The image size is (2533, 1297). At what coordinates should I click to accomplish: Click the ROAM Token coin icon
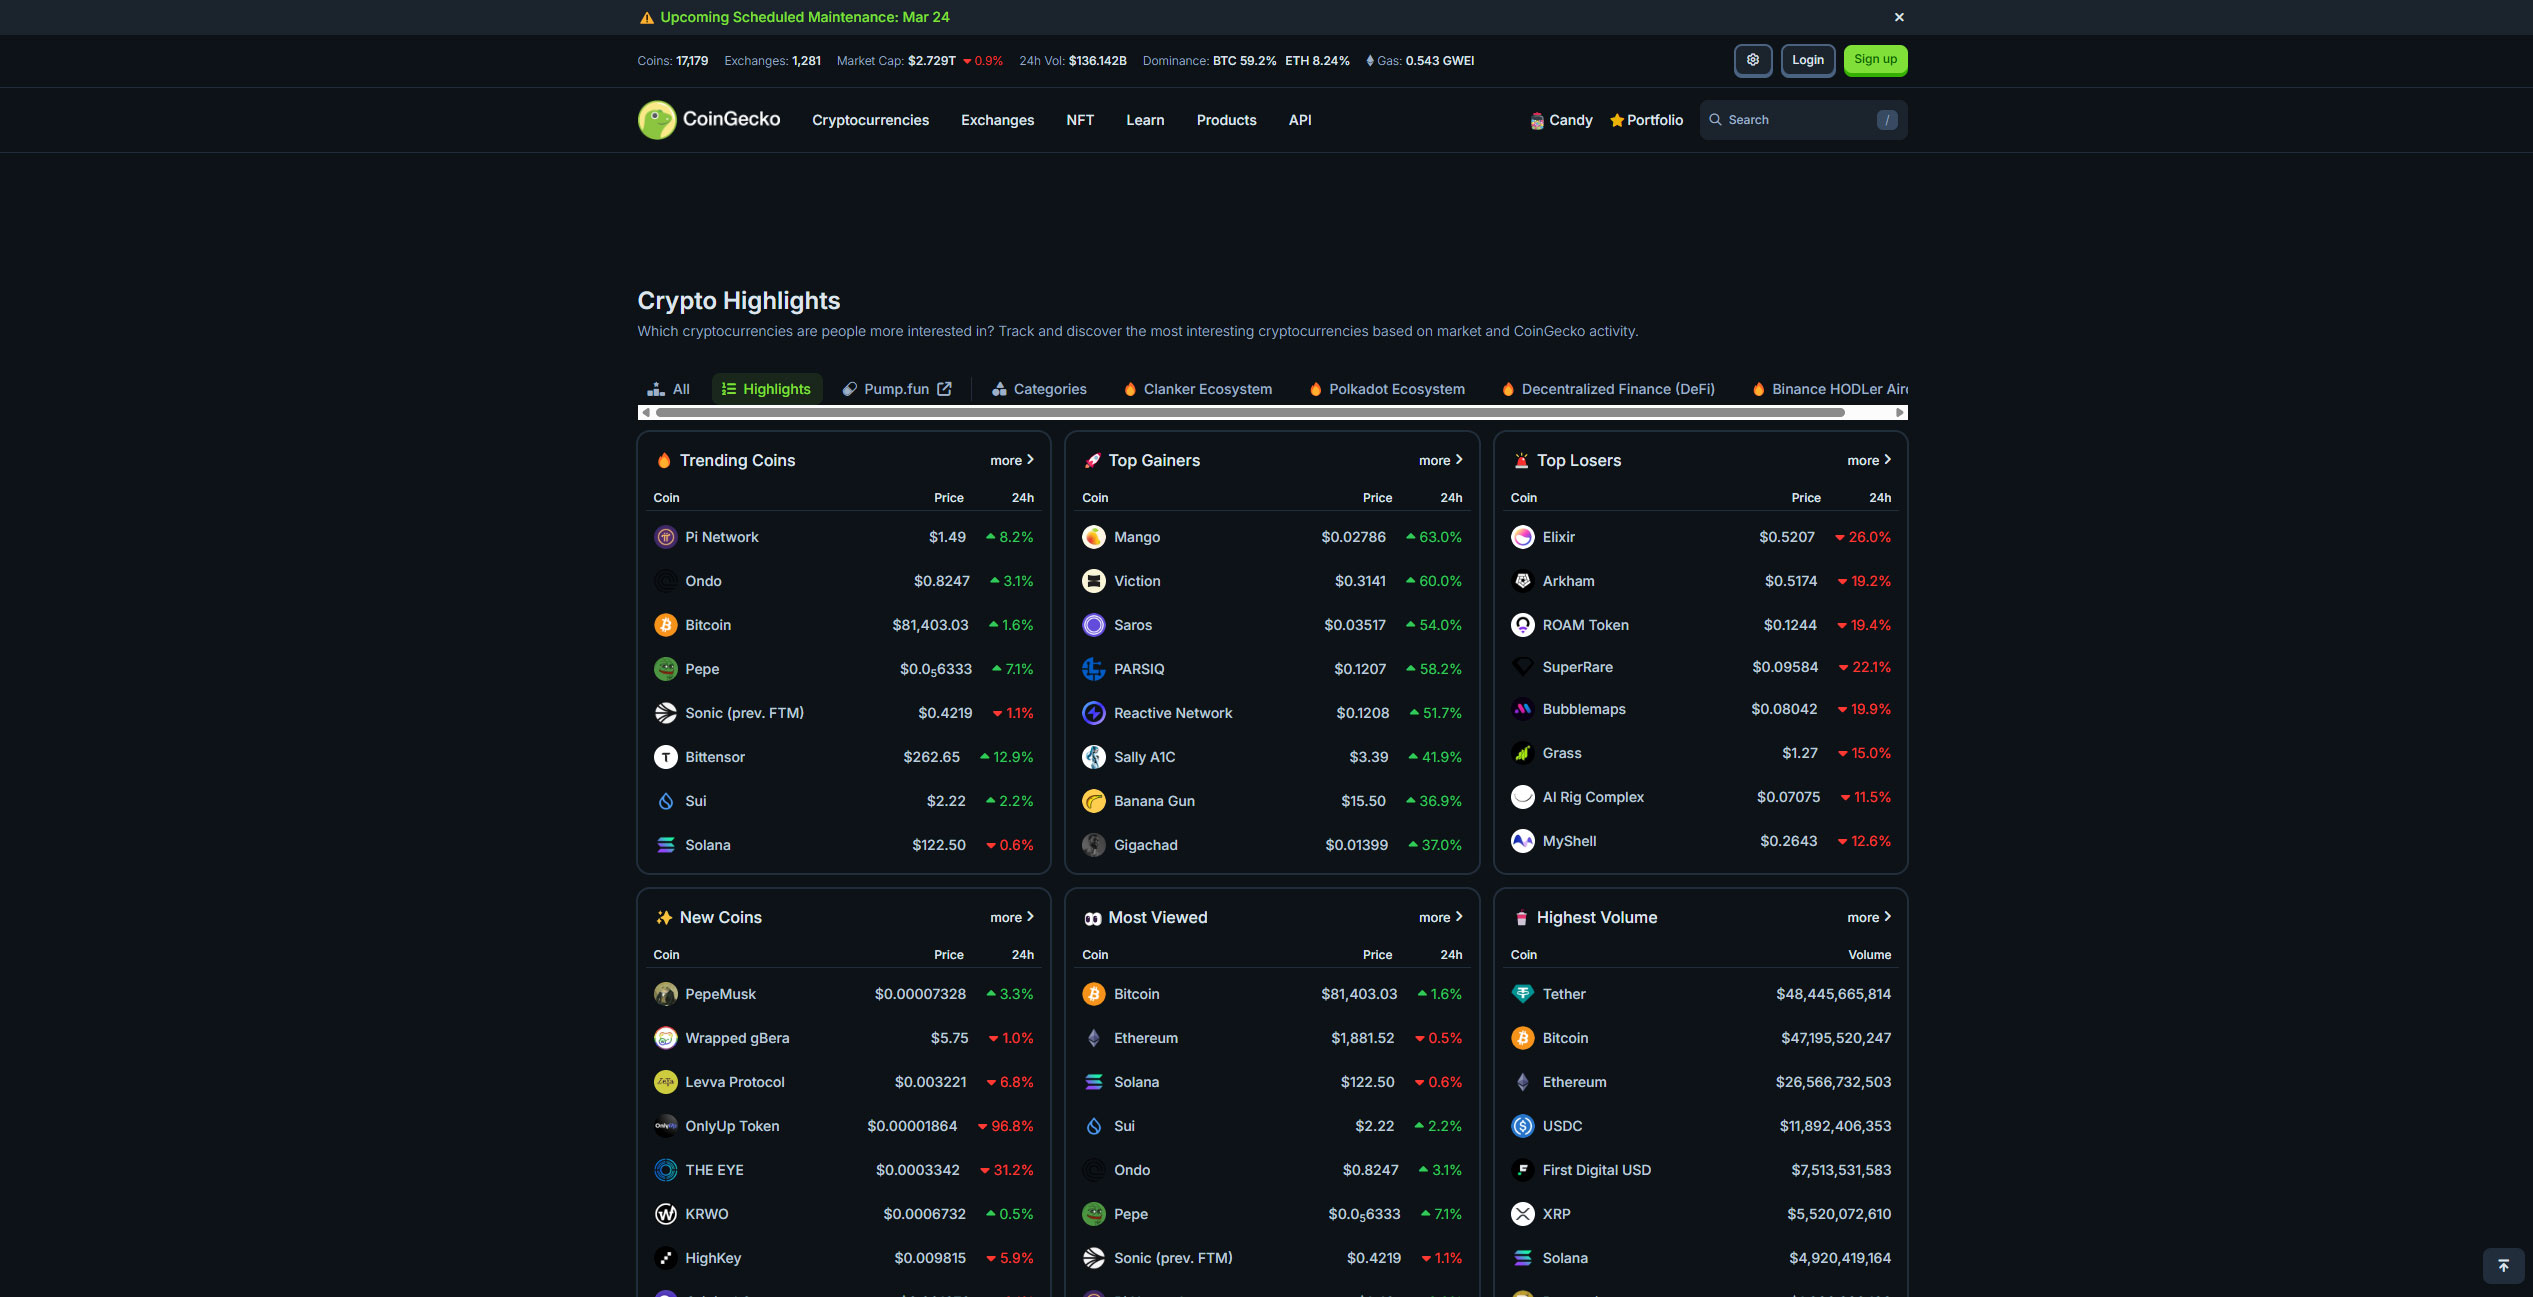(1523, 625)
